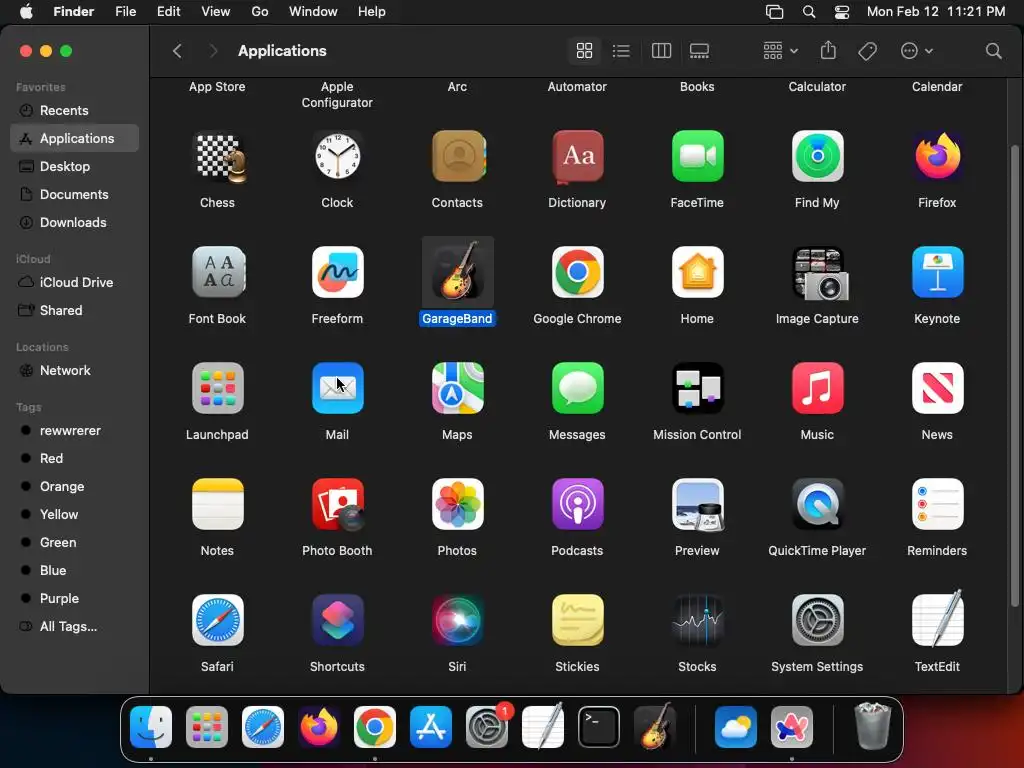Image resolution: width=1024 pixels, height=768 pixels.
Task: Open the Keynote app icon
Action: 937,272
